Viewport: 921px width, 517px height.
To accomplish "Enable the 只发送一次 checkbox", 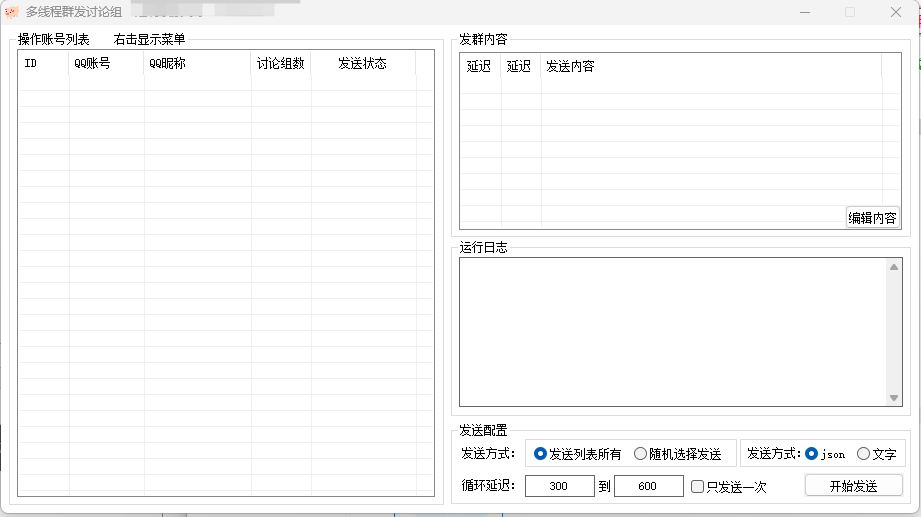I will tap(698, 487).
